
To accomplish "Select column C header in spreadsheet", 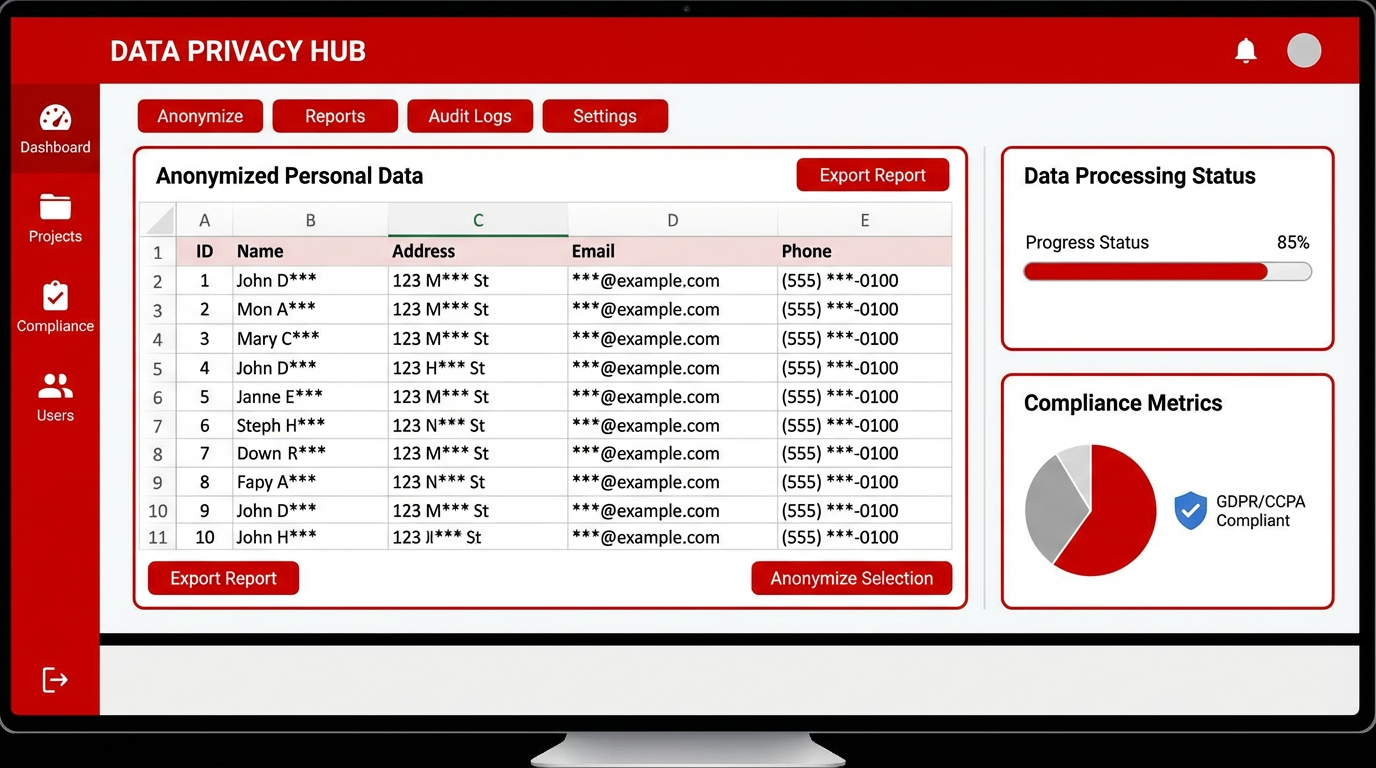I will pyautogui.click(x=478, y=220).
